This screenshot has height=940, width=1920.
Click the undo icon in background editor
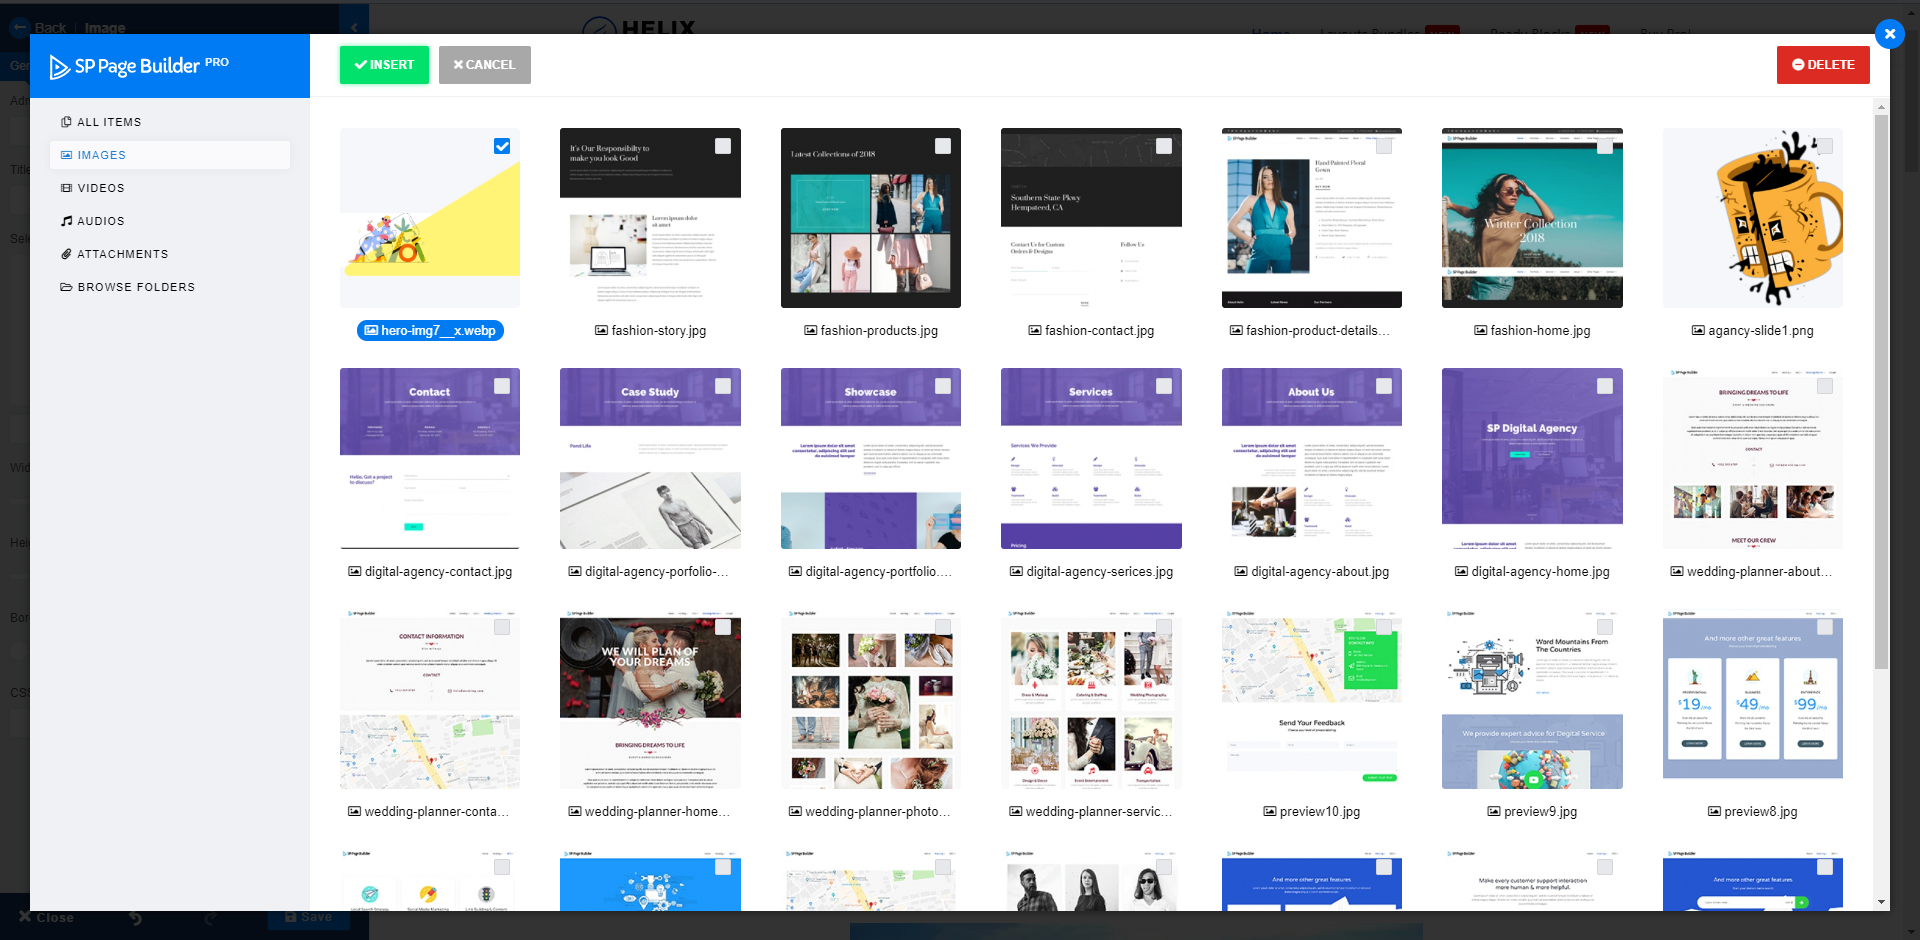tap(135, 917)
